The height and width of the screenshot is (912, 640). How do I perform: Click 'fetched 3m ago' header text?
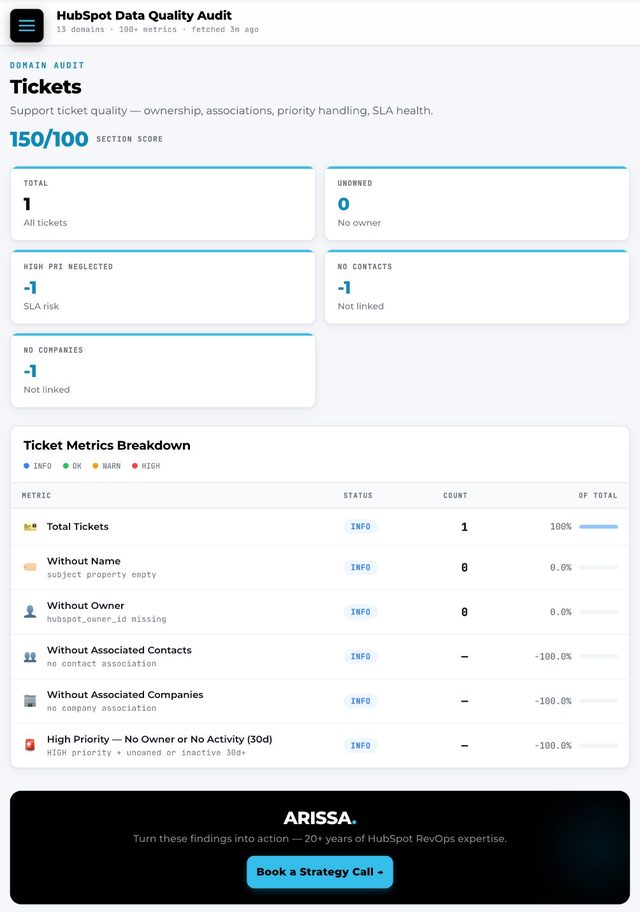225,30
